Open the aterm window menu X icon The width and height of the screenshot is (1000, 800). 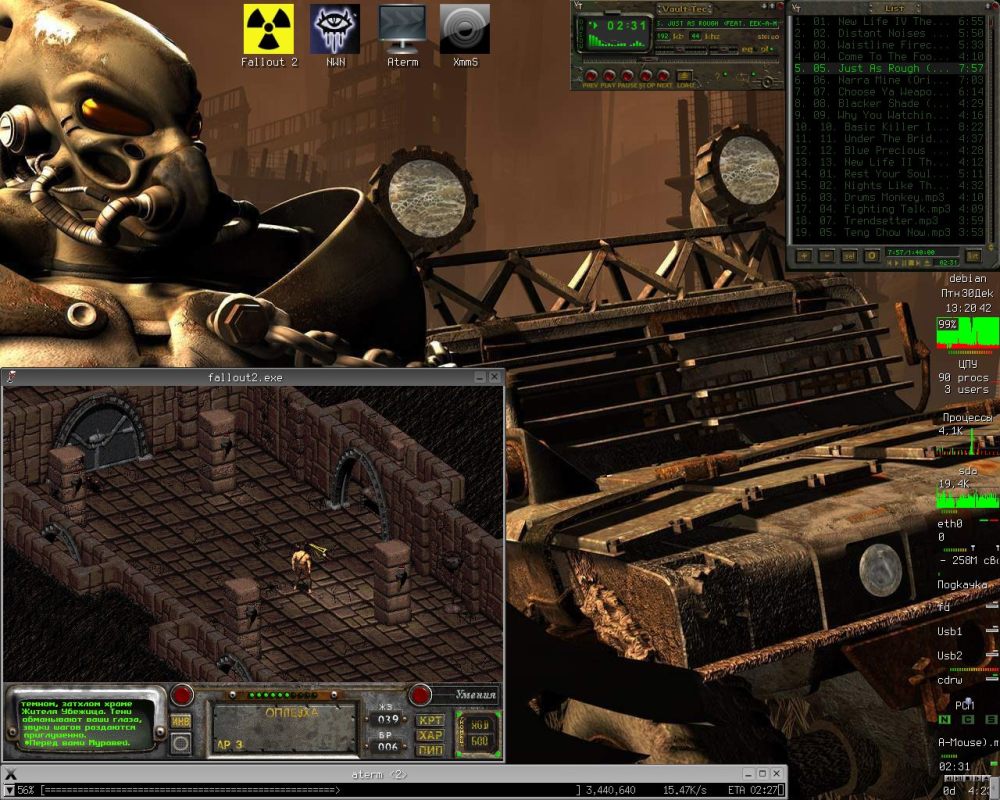click(10, 774)
